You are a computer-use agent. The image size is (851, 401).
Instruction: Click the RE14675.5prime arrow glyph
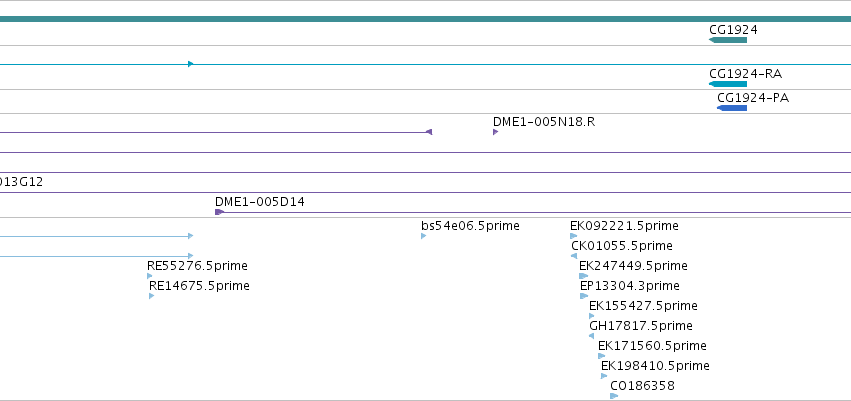coord(151,296)
